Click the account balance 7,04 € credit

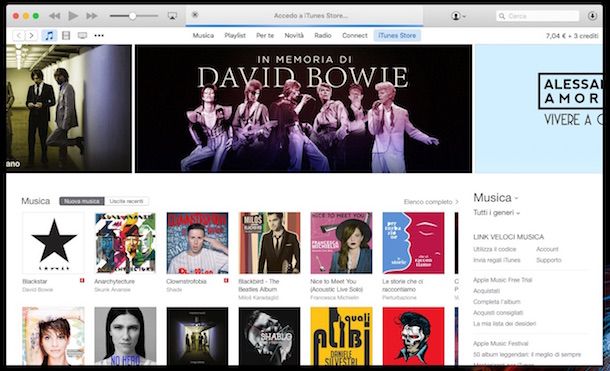pos(572,36)
